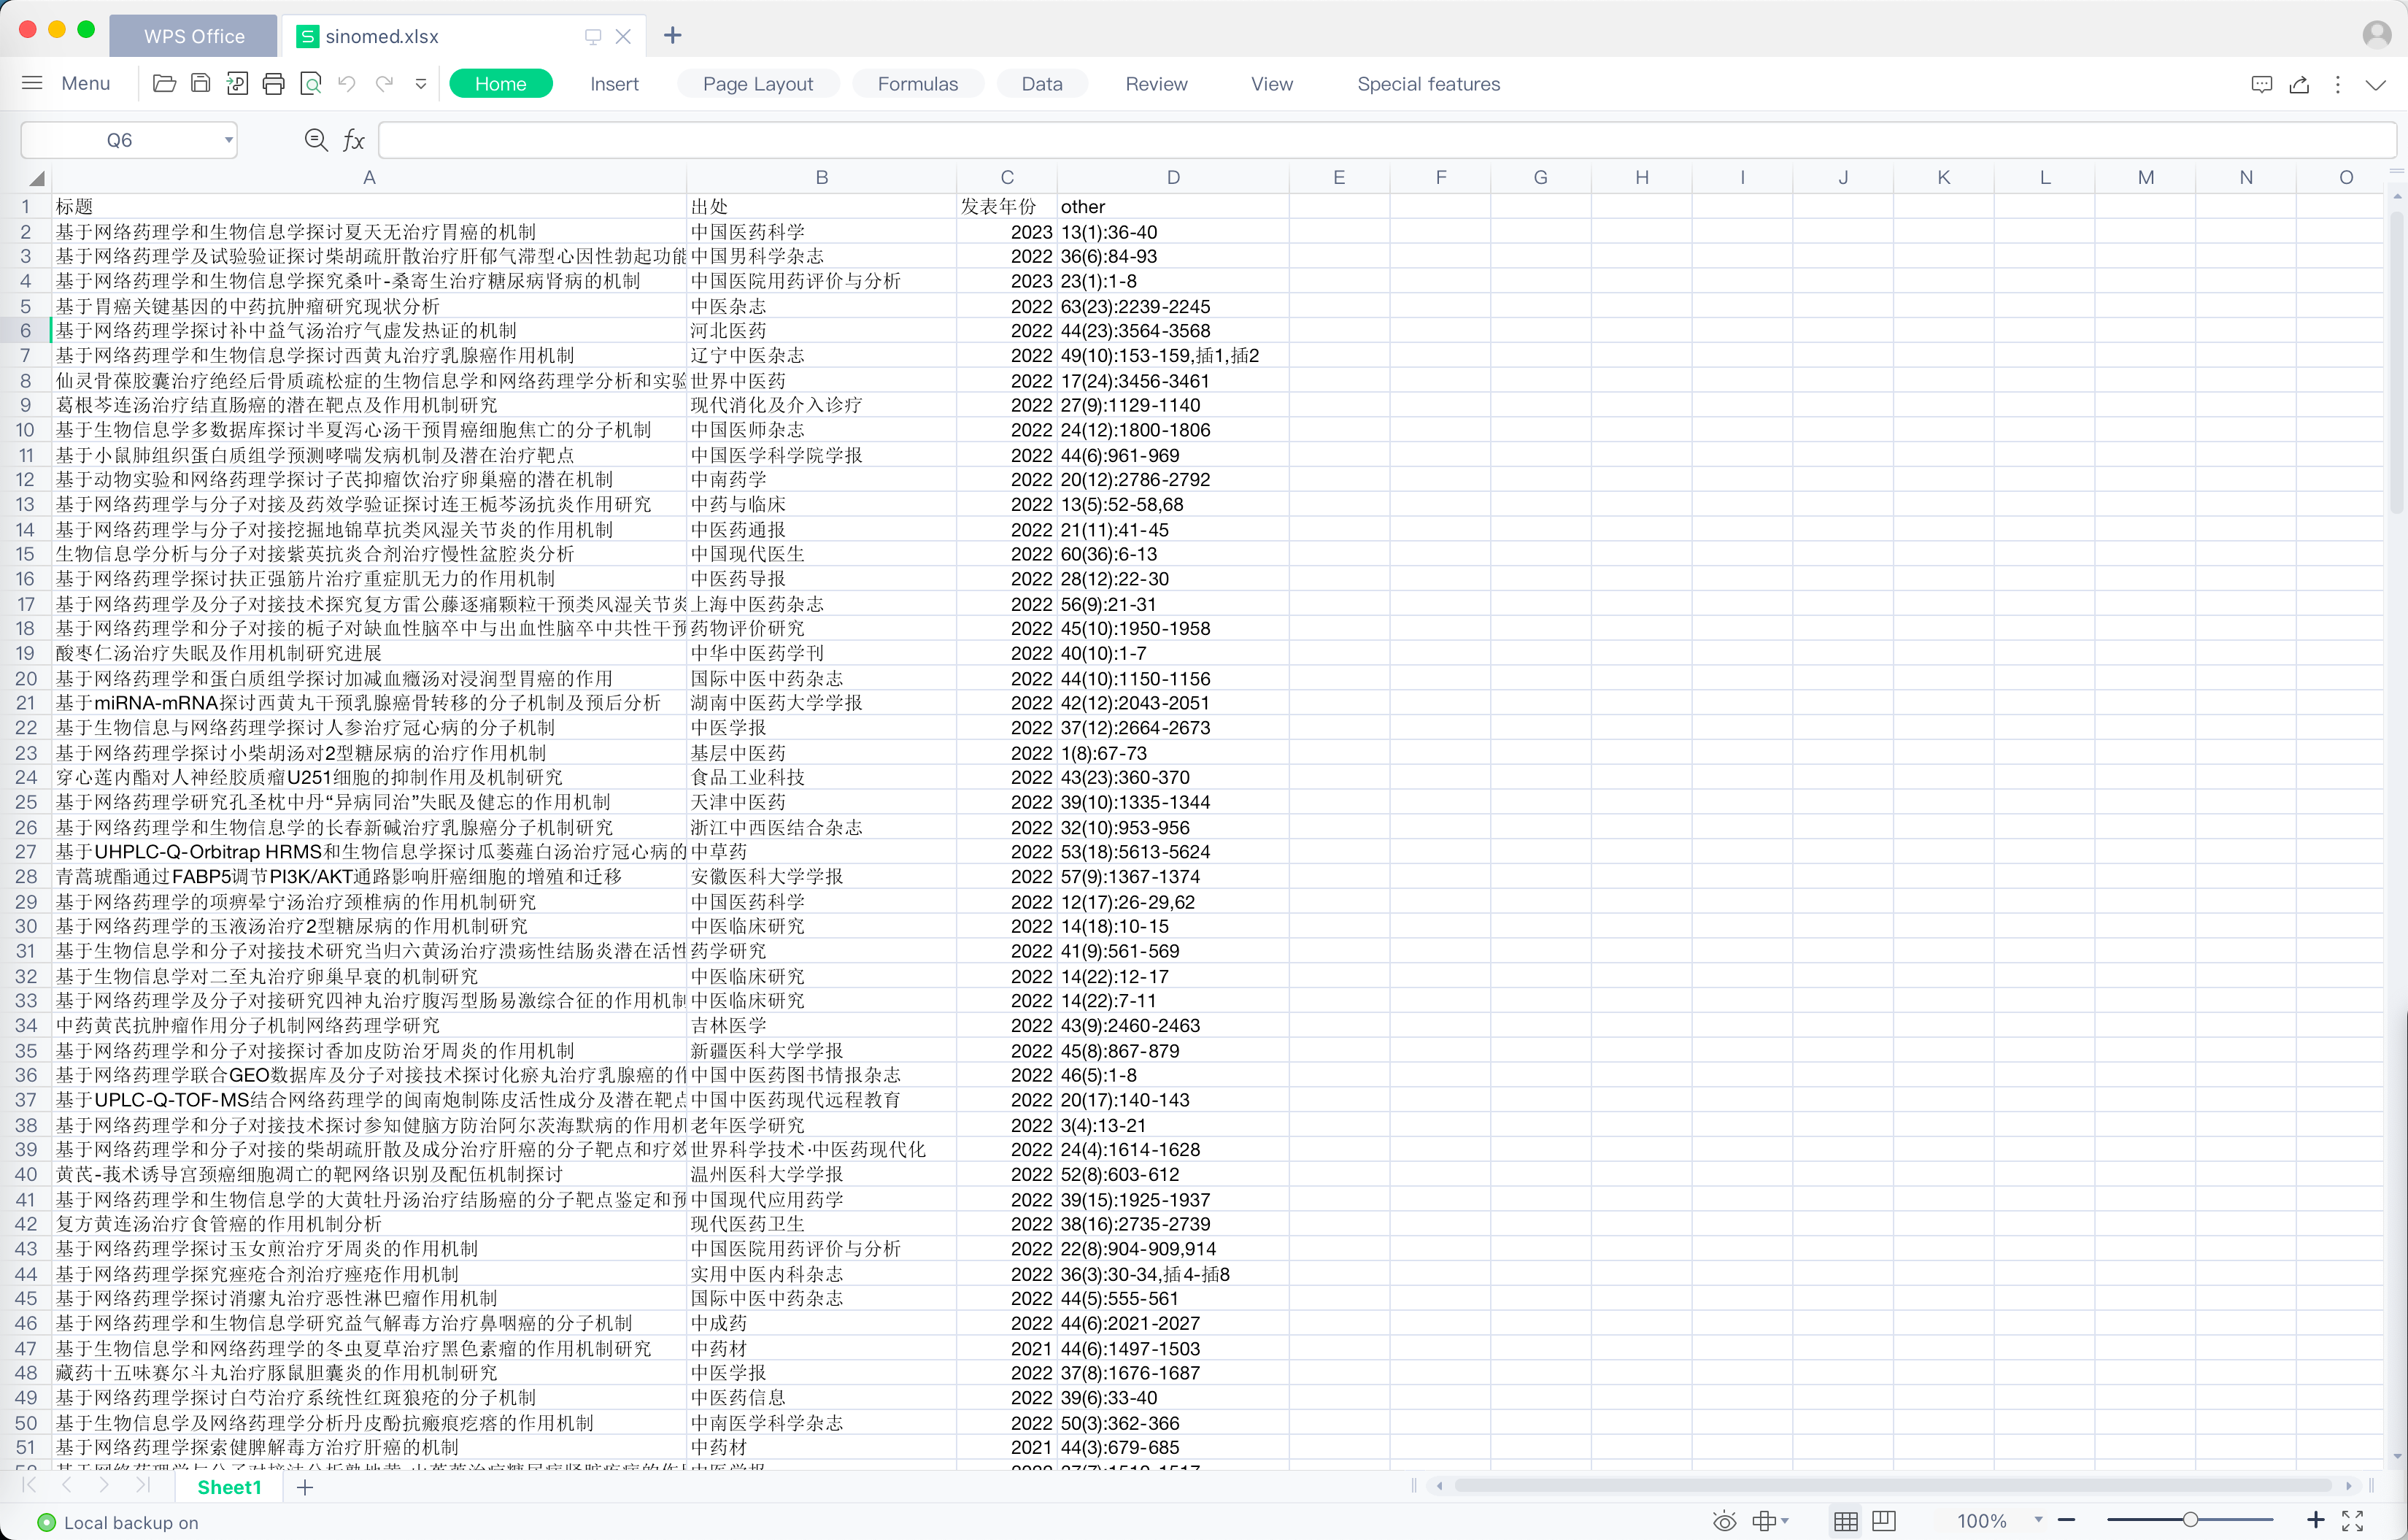Click the Save icon in toolbar
This screenshot has width=2408, height=1540.
point(200,84)
